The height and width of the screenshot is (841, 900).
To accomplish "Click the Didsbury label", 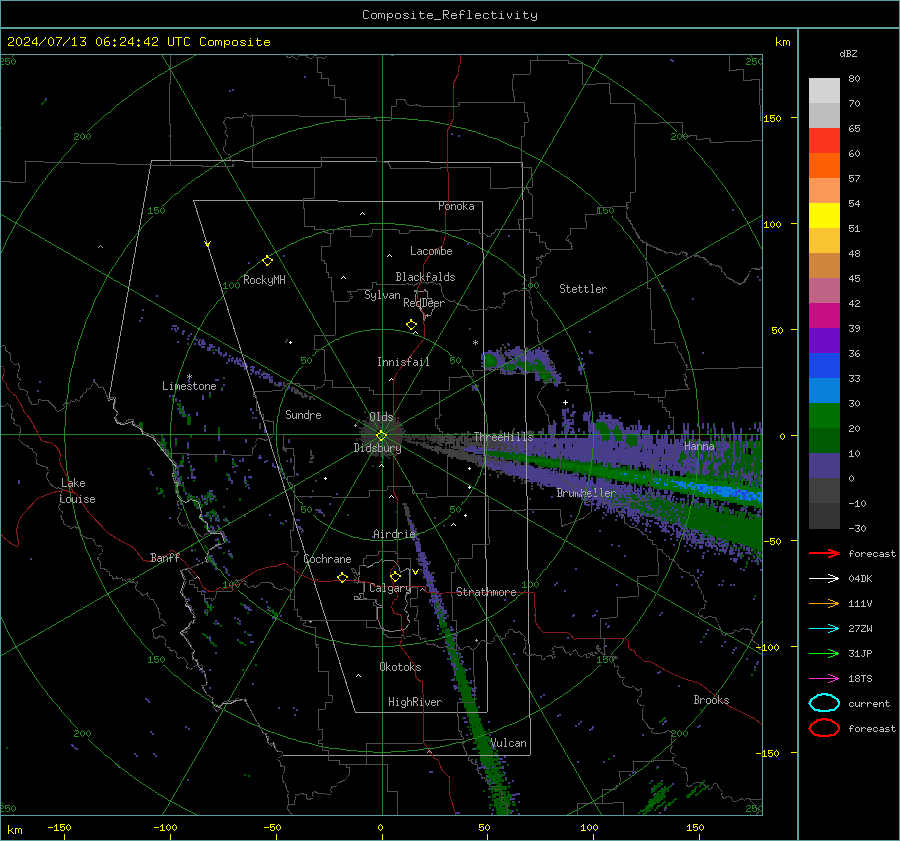I will [x=377, y=448].
